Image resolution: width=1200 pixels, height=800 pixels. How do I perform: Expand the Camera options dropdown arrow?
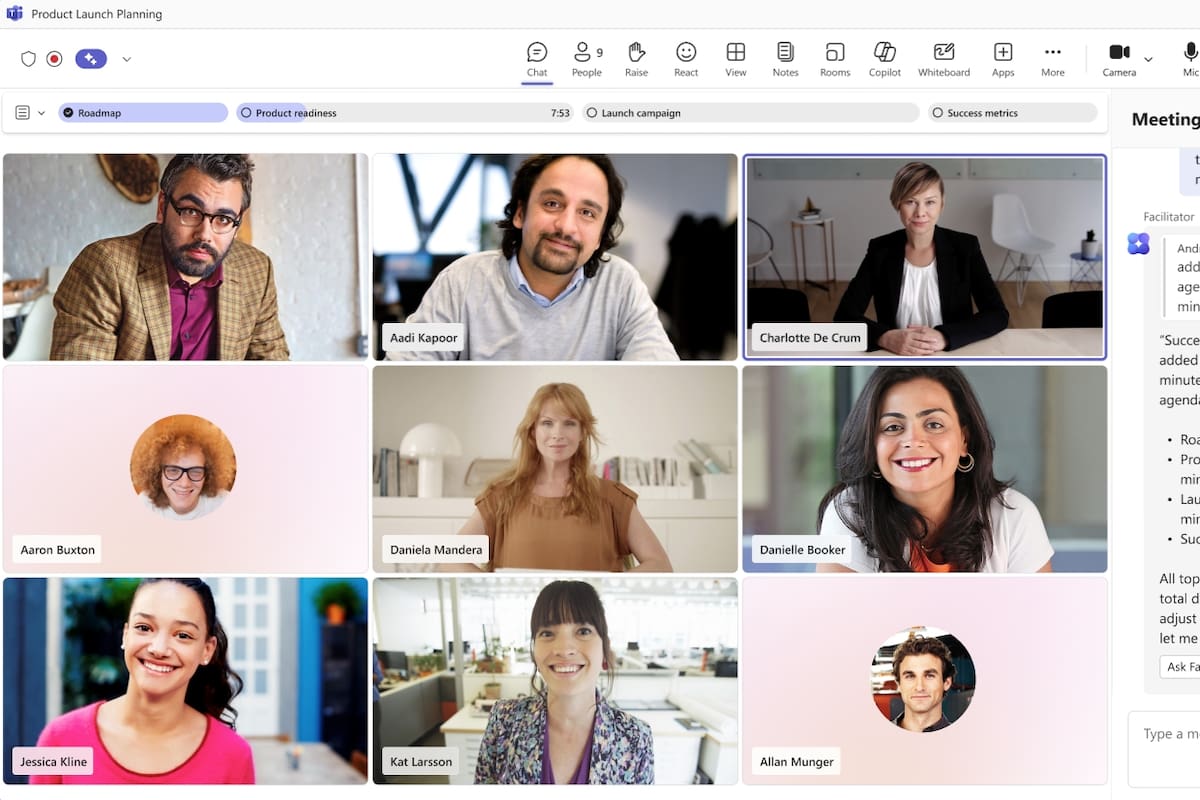(1148, 60)
